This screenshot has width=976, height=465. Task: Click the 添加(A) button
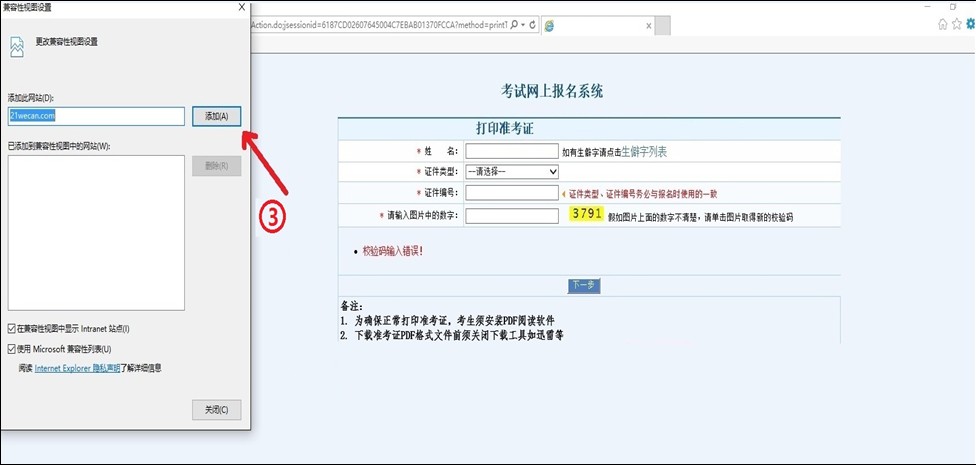coord(216,116)
